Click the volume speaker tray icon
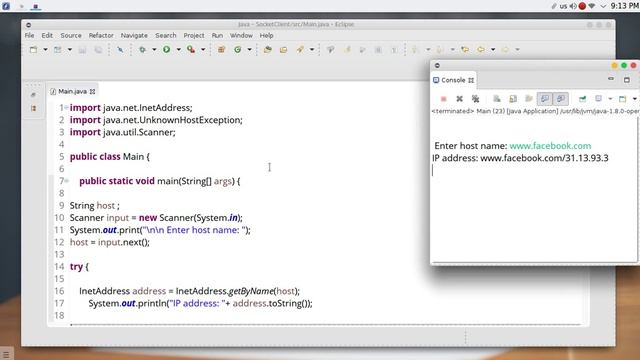The width and height of the screenshot is (640, 360). 573,6
